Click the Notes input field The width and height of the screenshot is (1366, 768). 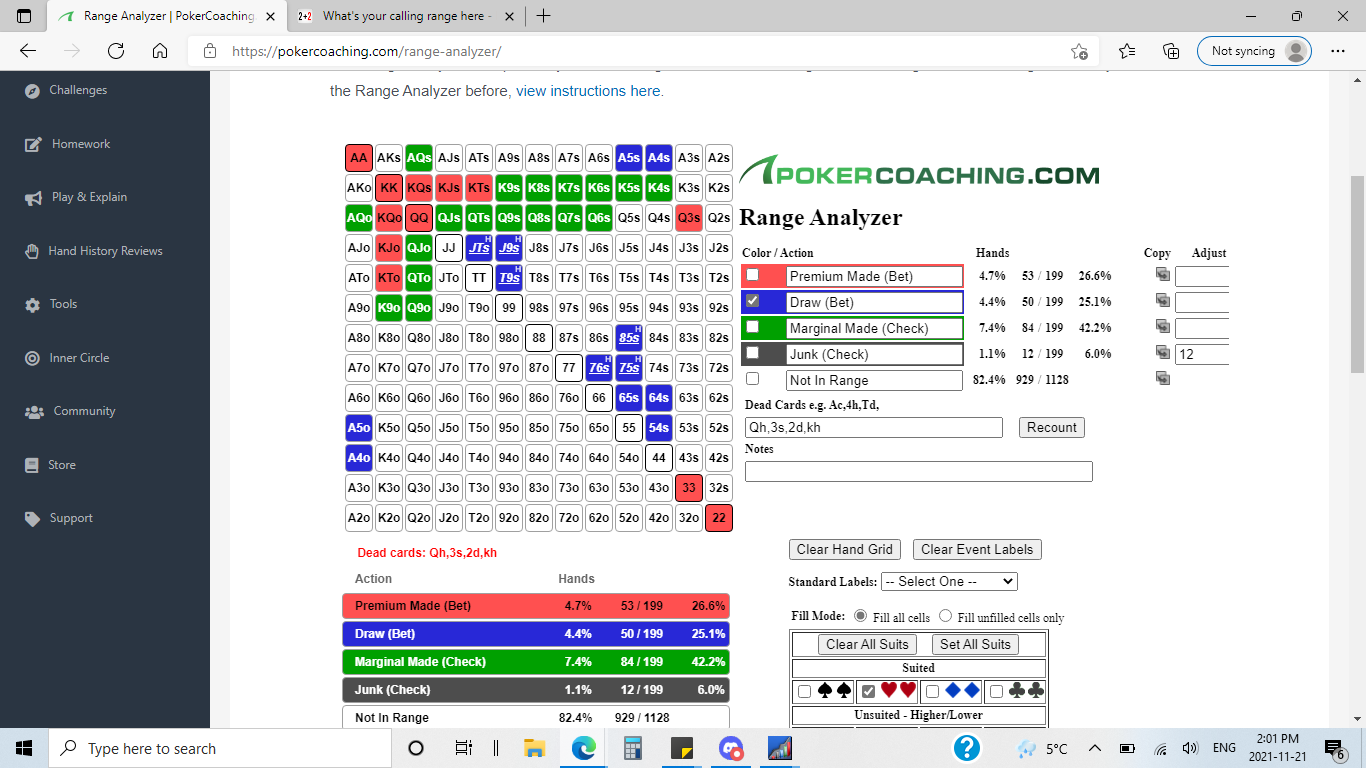[919, 471]
